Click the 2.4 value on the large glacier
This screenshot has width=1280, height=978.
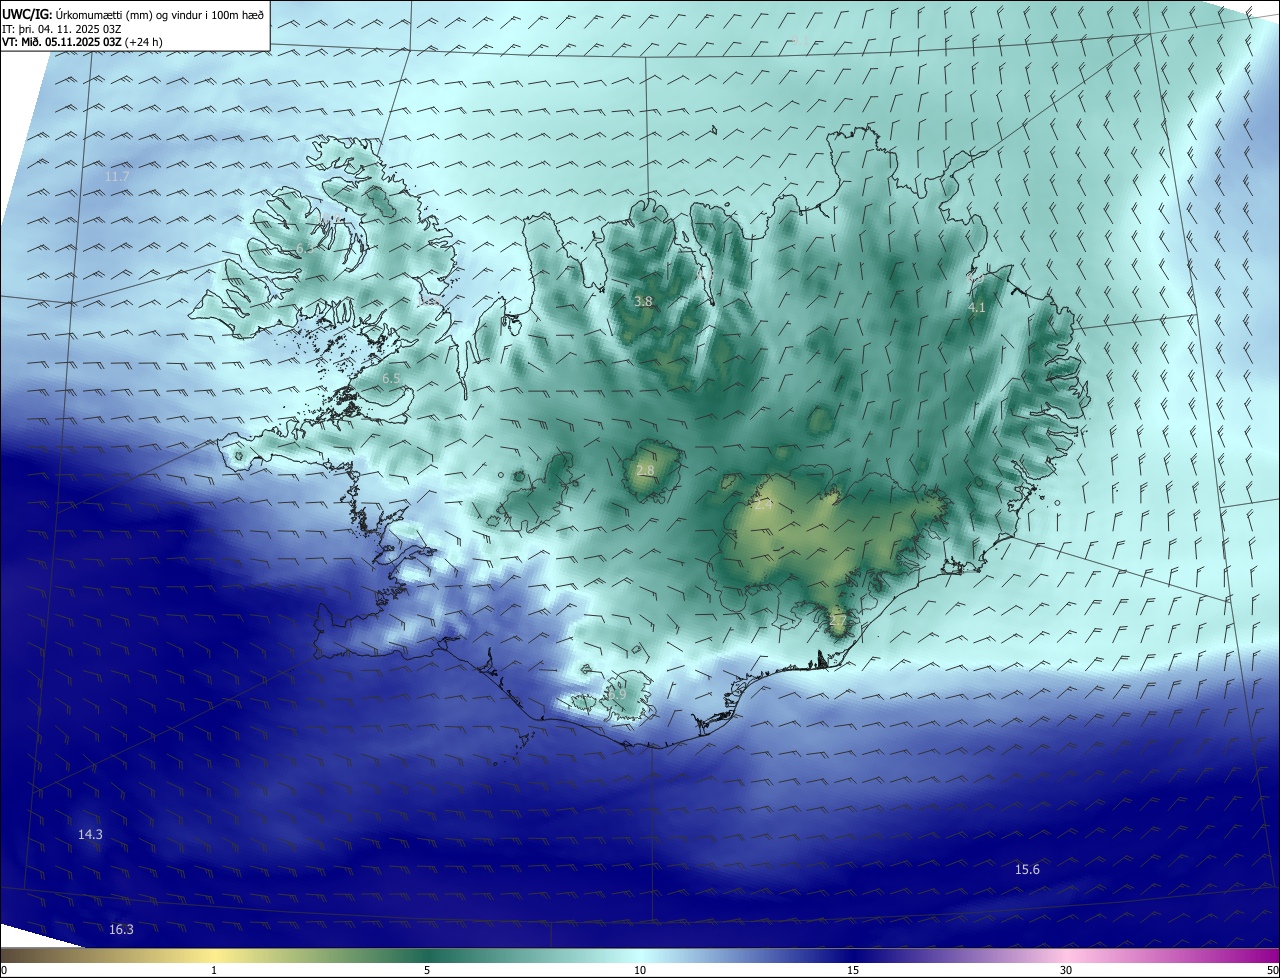pos(763,506)
